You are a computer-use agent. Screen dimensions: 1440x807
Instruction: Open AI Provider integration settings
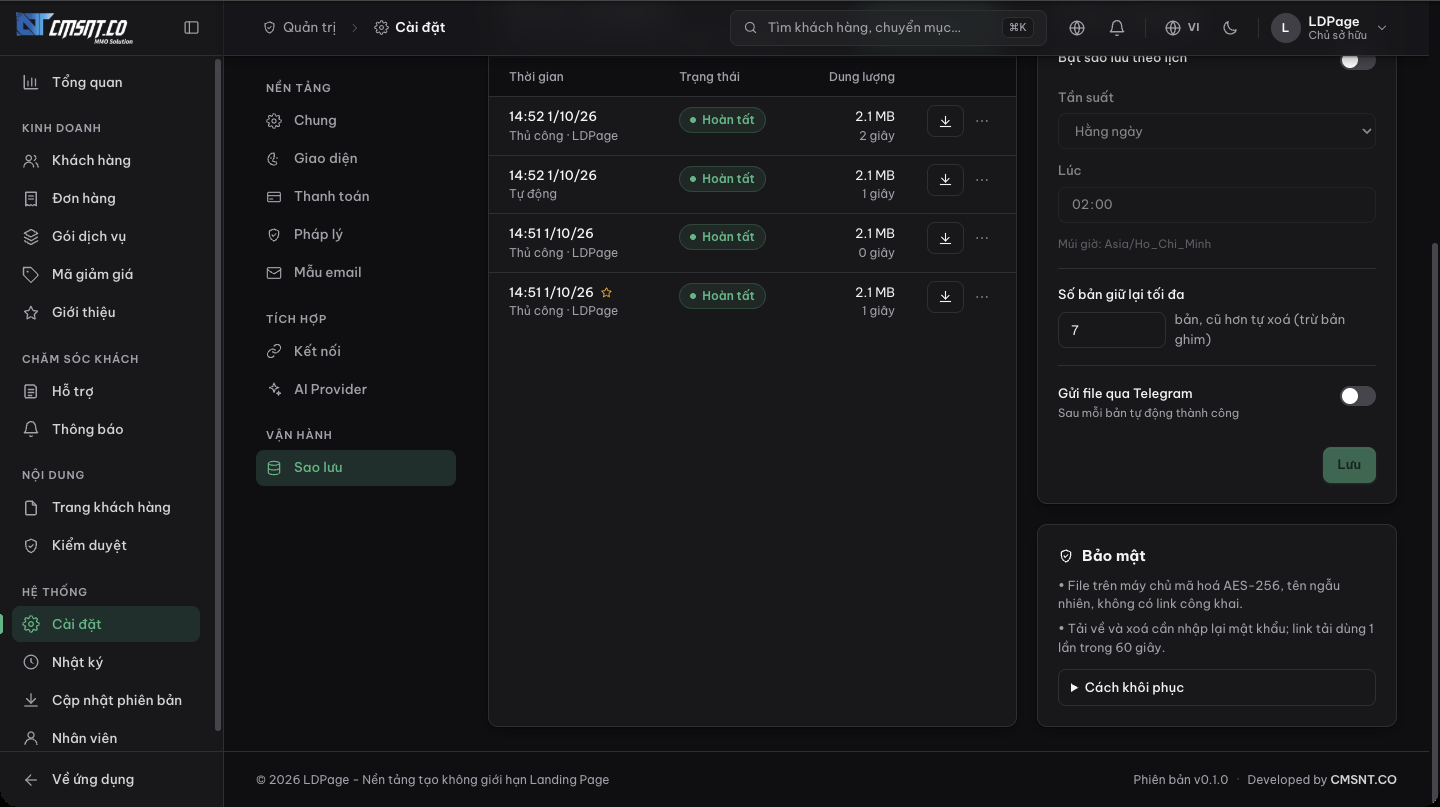355,389
